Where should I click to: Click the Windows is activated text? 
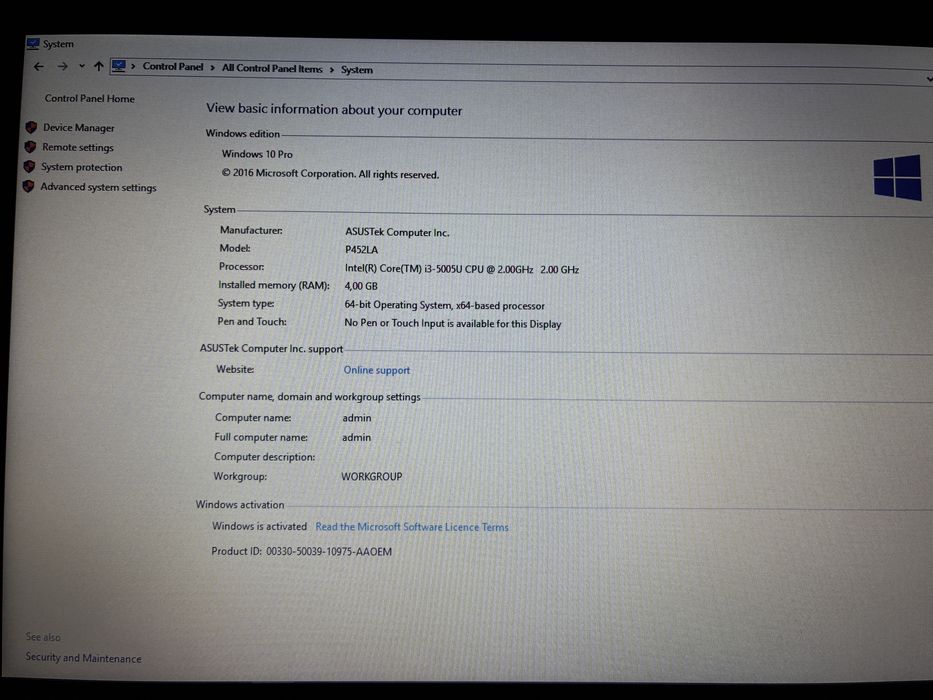pyautogui.click(x=259, y=526)
